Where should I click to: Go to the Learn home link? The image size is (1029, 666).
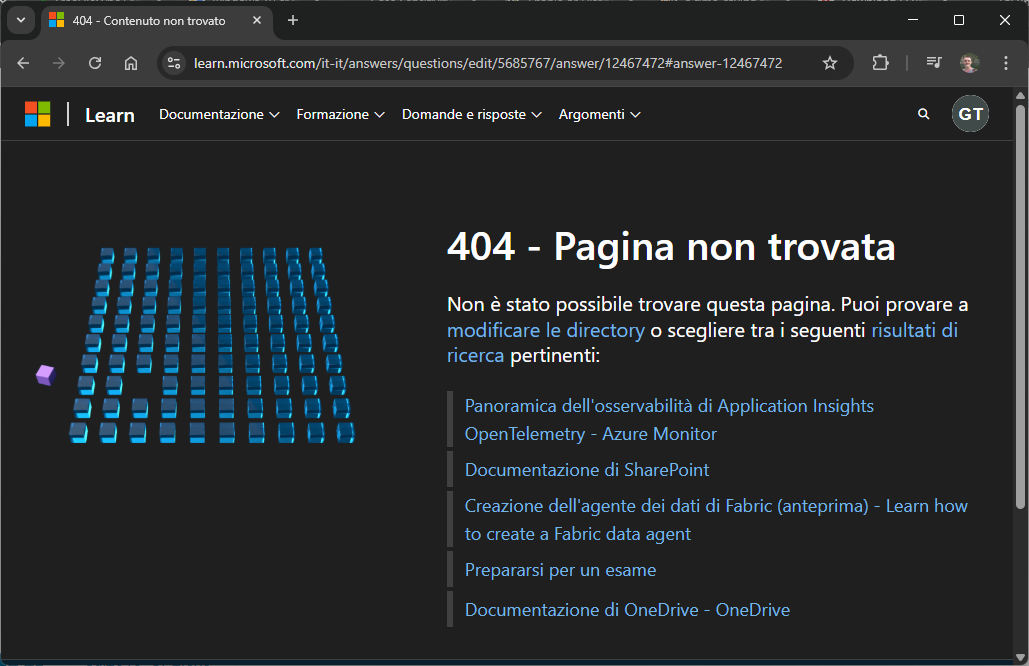pyautogui.click(x=110, y=115)
